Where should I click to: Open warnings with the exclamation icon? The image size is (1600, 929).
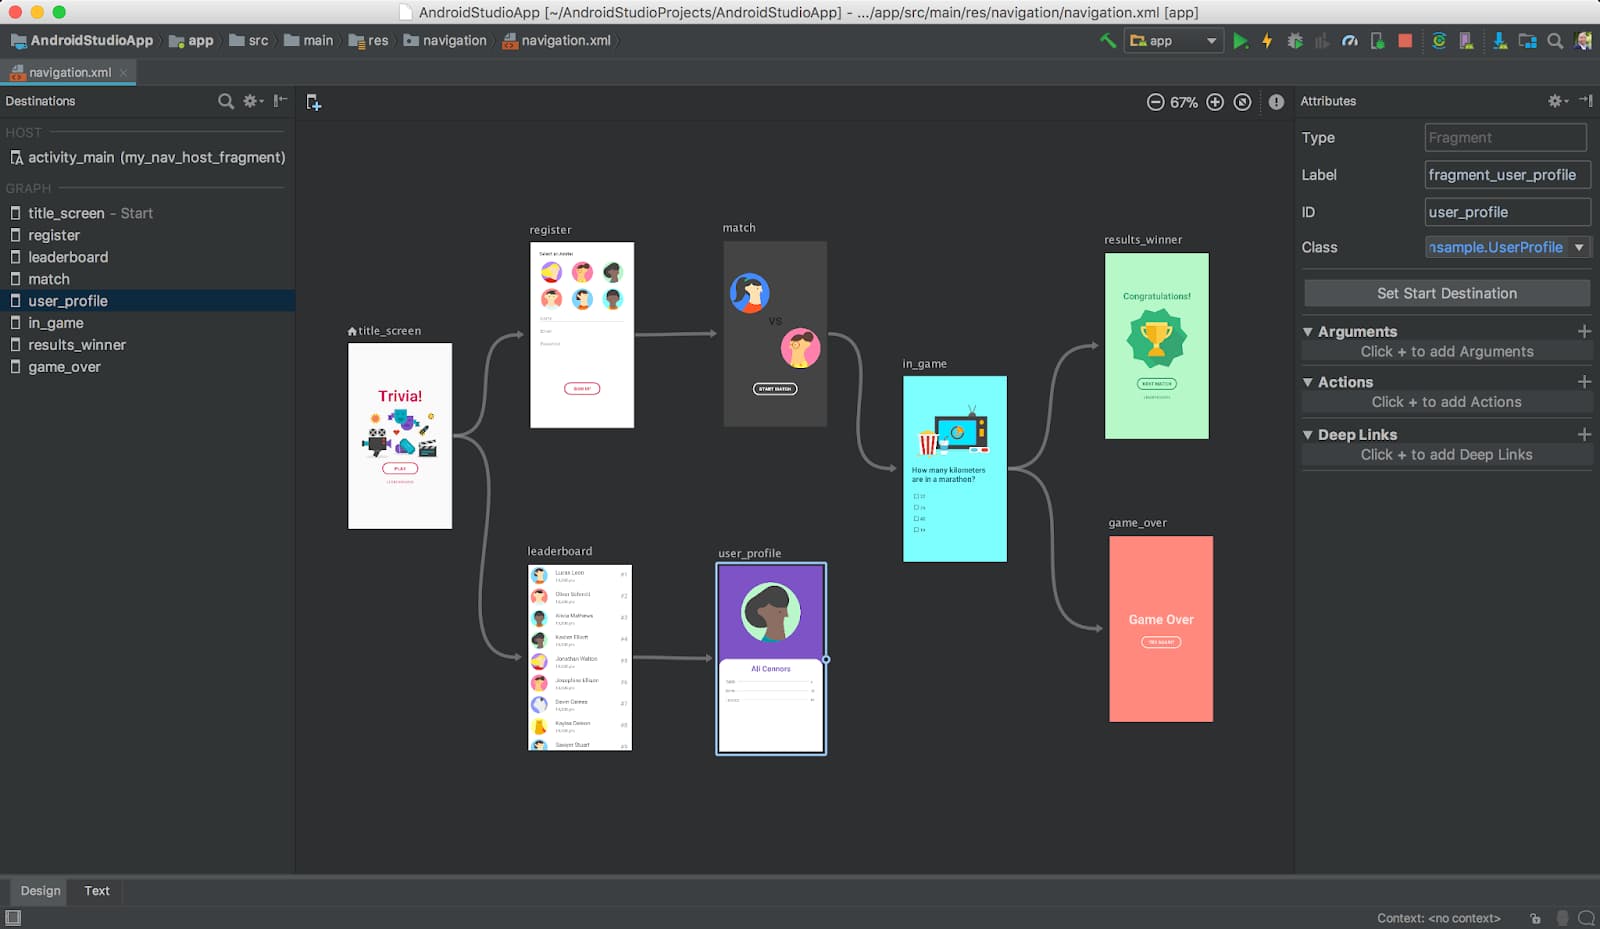pyautogui.click(x=1276, y=101)
